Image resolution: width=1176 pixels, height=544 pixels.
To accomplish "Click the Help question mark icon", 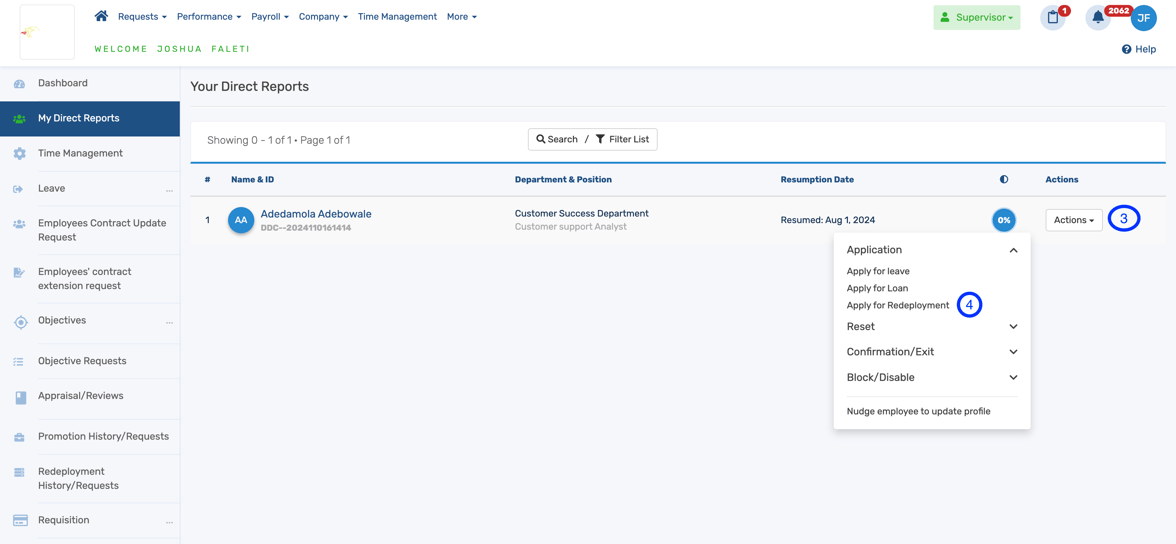I will [1126, 49].
